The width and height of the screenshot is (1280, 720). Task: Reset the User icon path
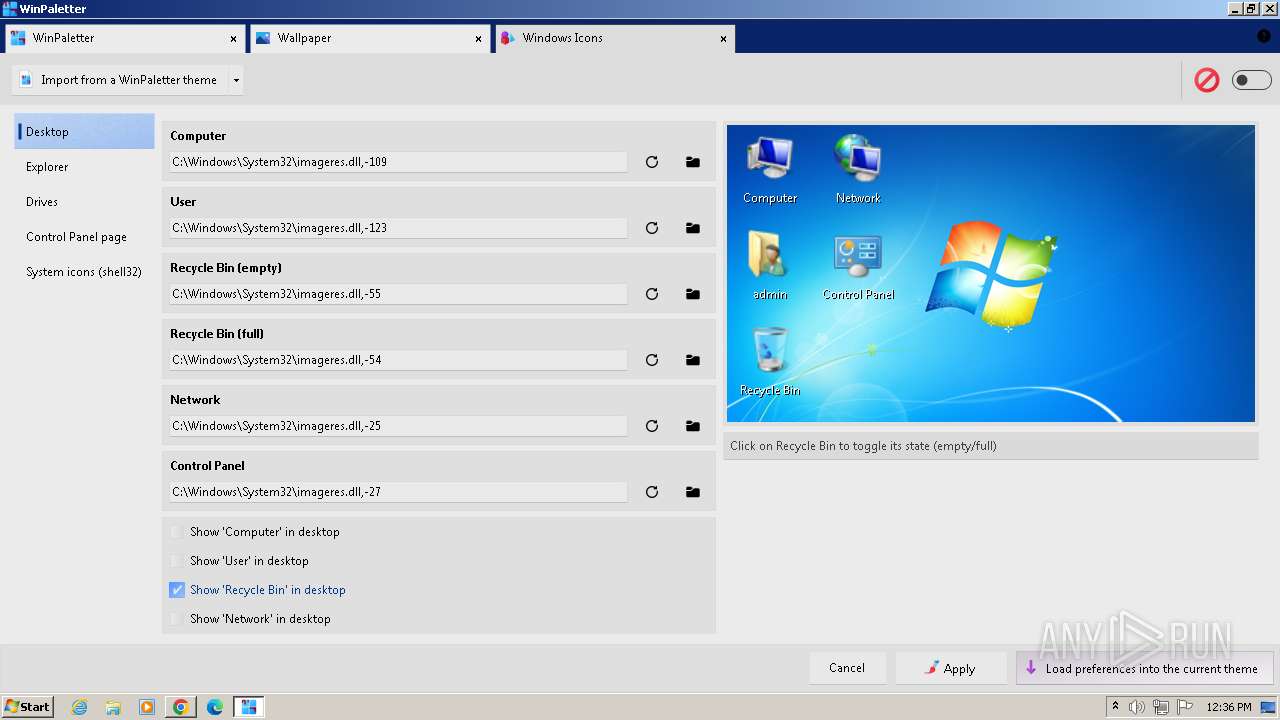tap(652, 228)
